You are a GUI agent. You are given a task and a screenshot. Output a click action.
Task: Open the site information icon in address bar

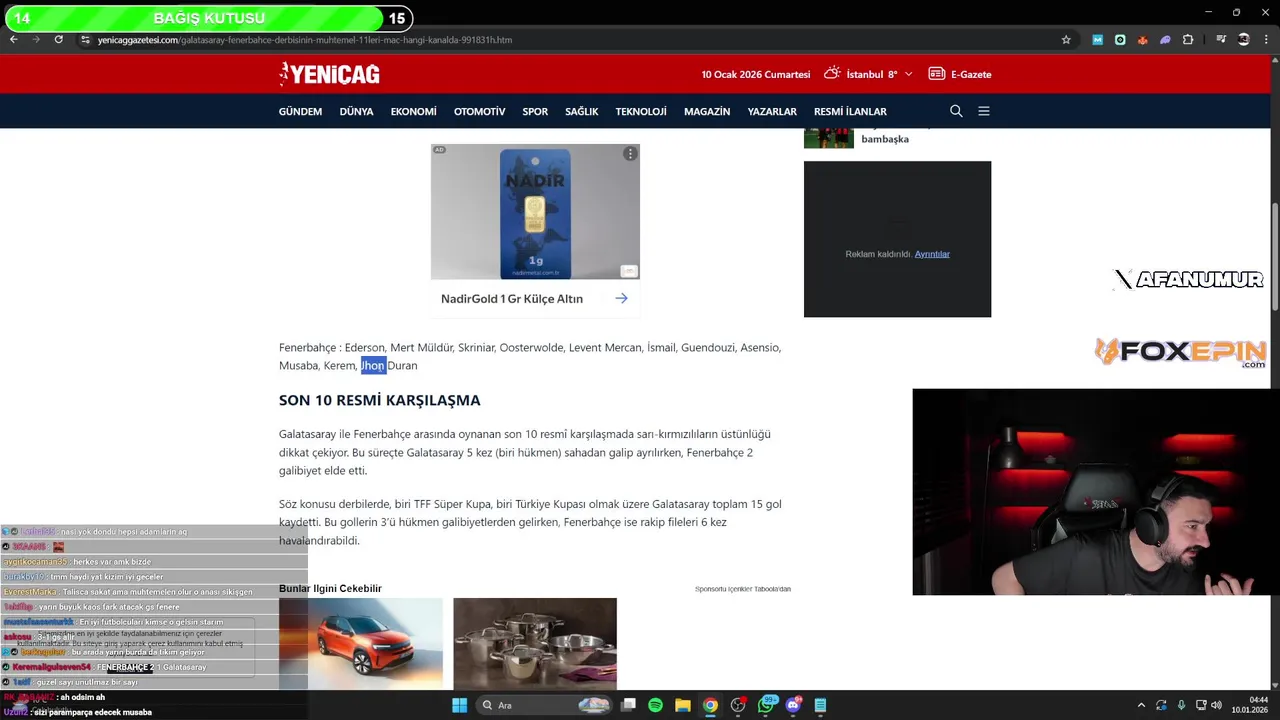[x=85, y=40]
